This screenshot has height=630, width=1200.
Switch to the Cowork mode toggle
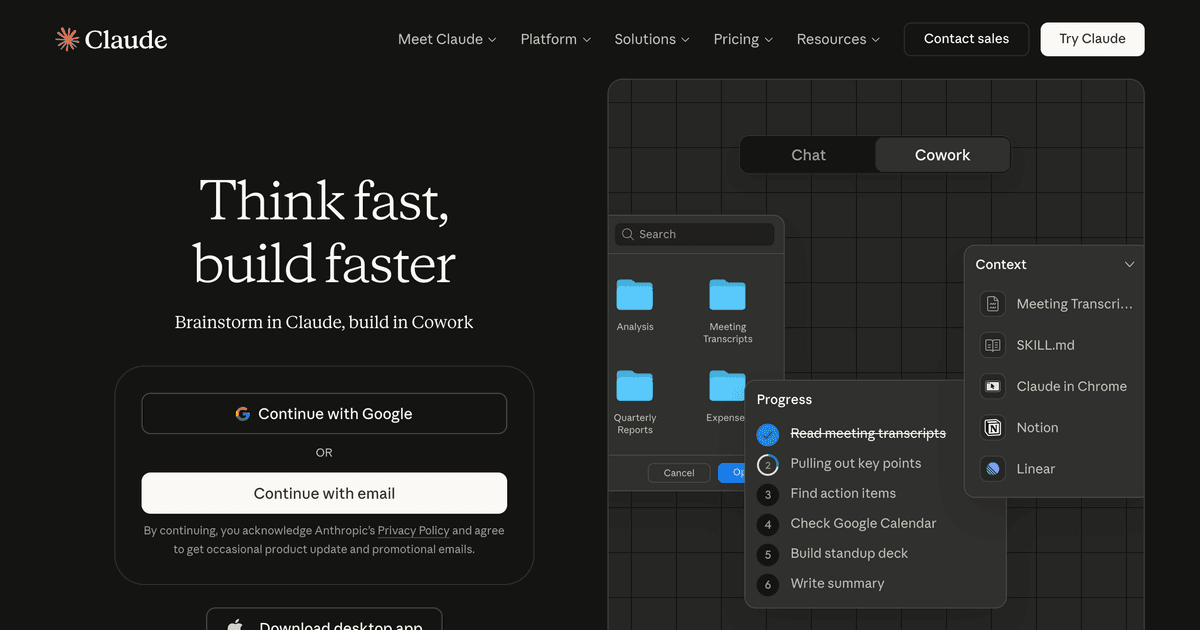942,155
